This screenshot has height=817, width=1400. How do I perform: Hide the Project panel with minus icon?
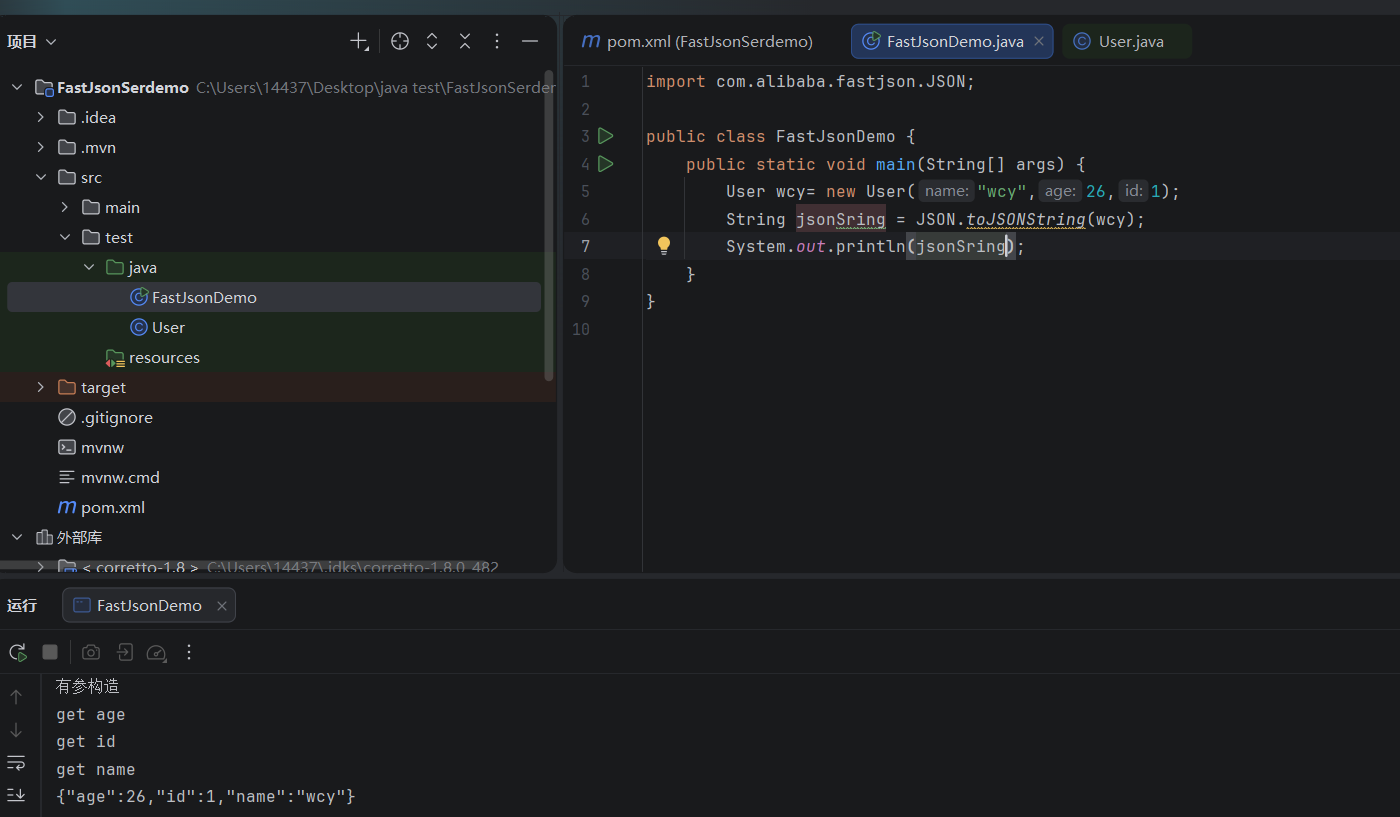click(530, 41)
